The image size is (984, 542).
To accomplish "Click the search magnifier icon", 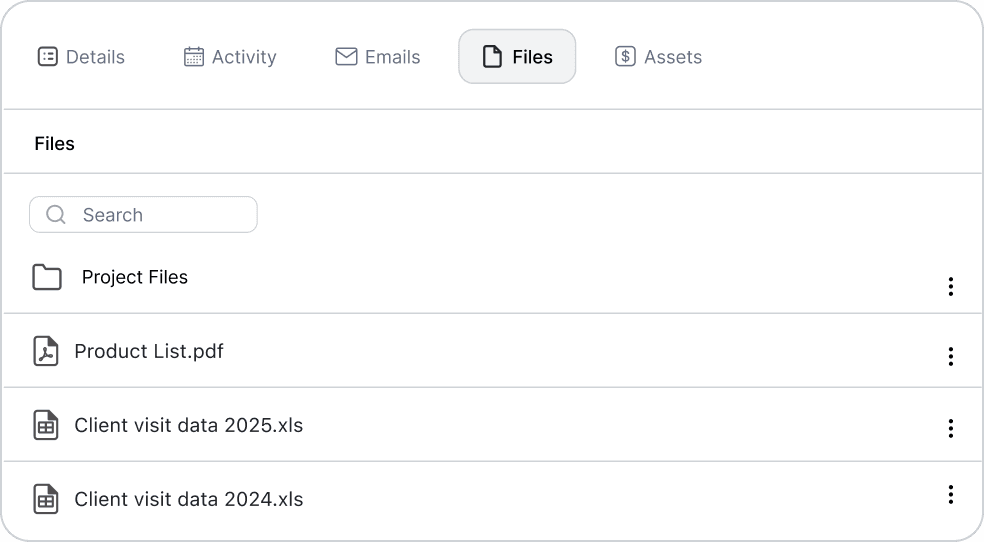I will [56, 215].
